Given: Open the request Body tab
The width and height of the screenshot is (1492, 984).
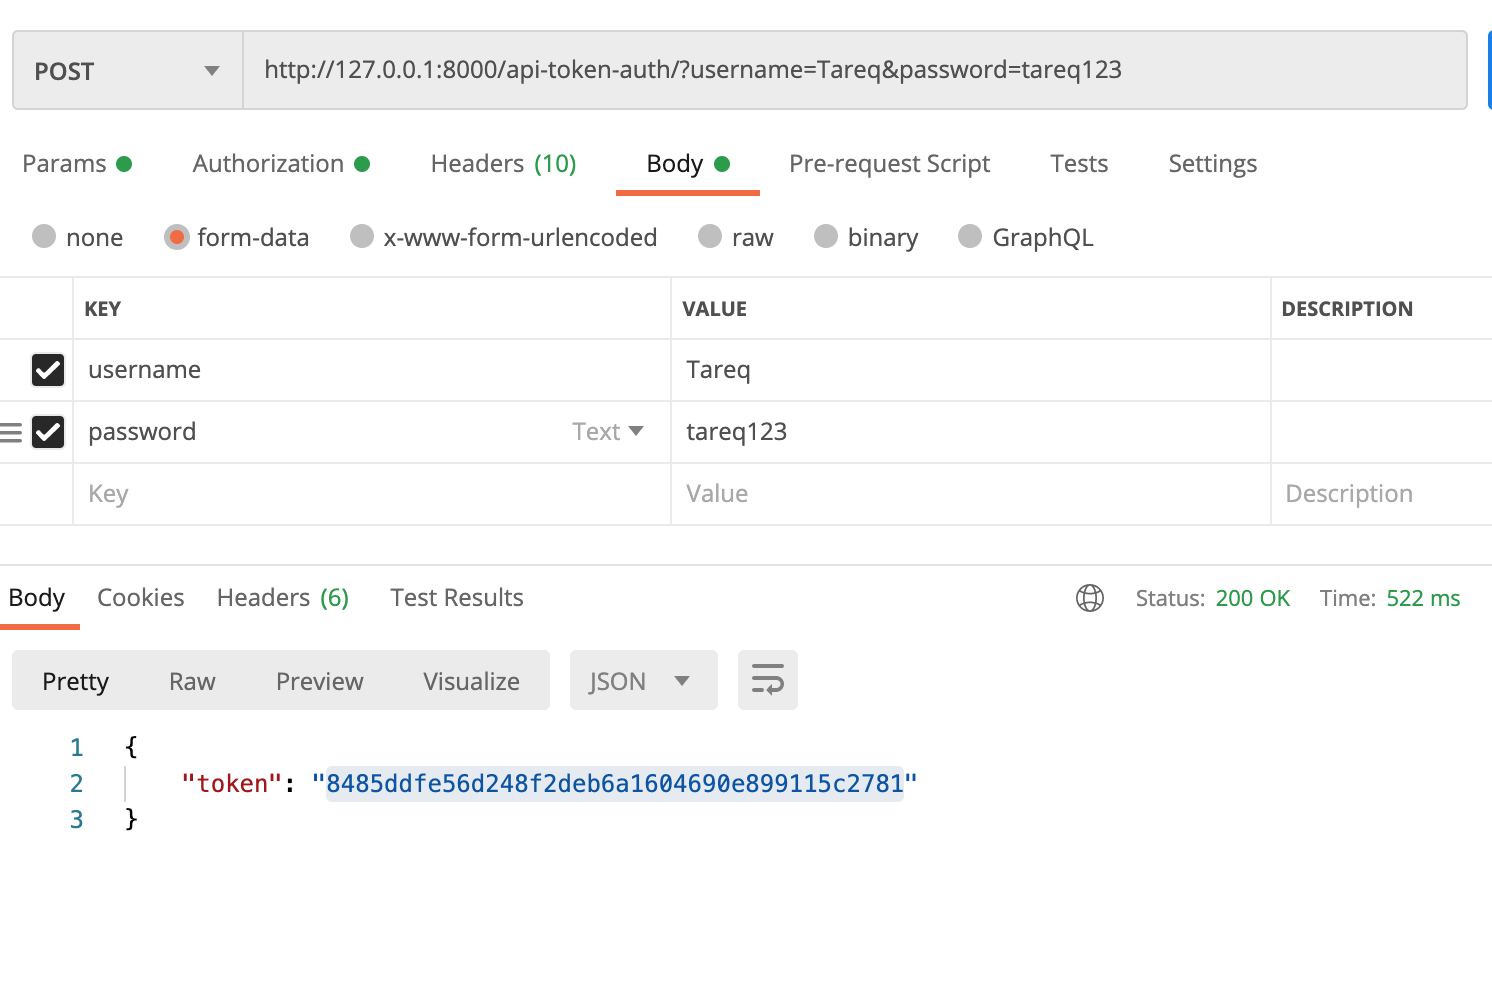Looking at the screenshot, I should tap(688, 164).
